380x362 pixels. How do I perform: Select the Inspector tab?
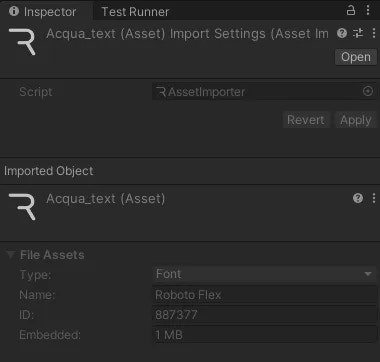tap(43, 12)
